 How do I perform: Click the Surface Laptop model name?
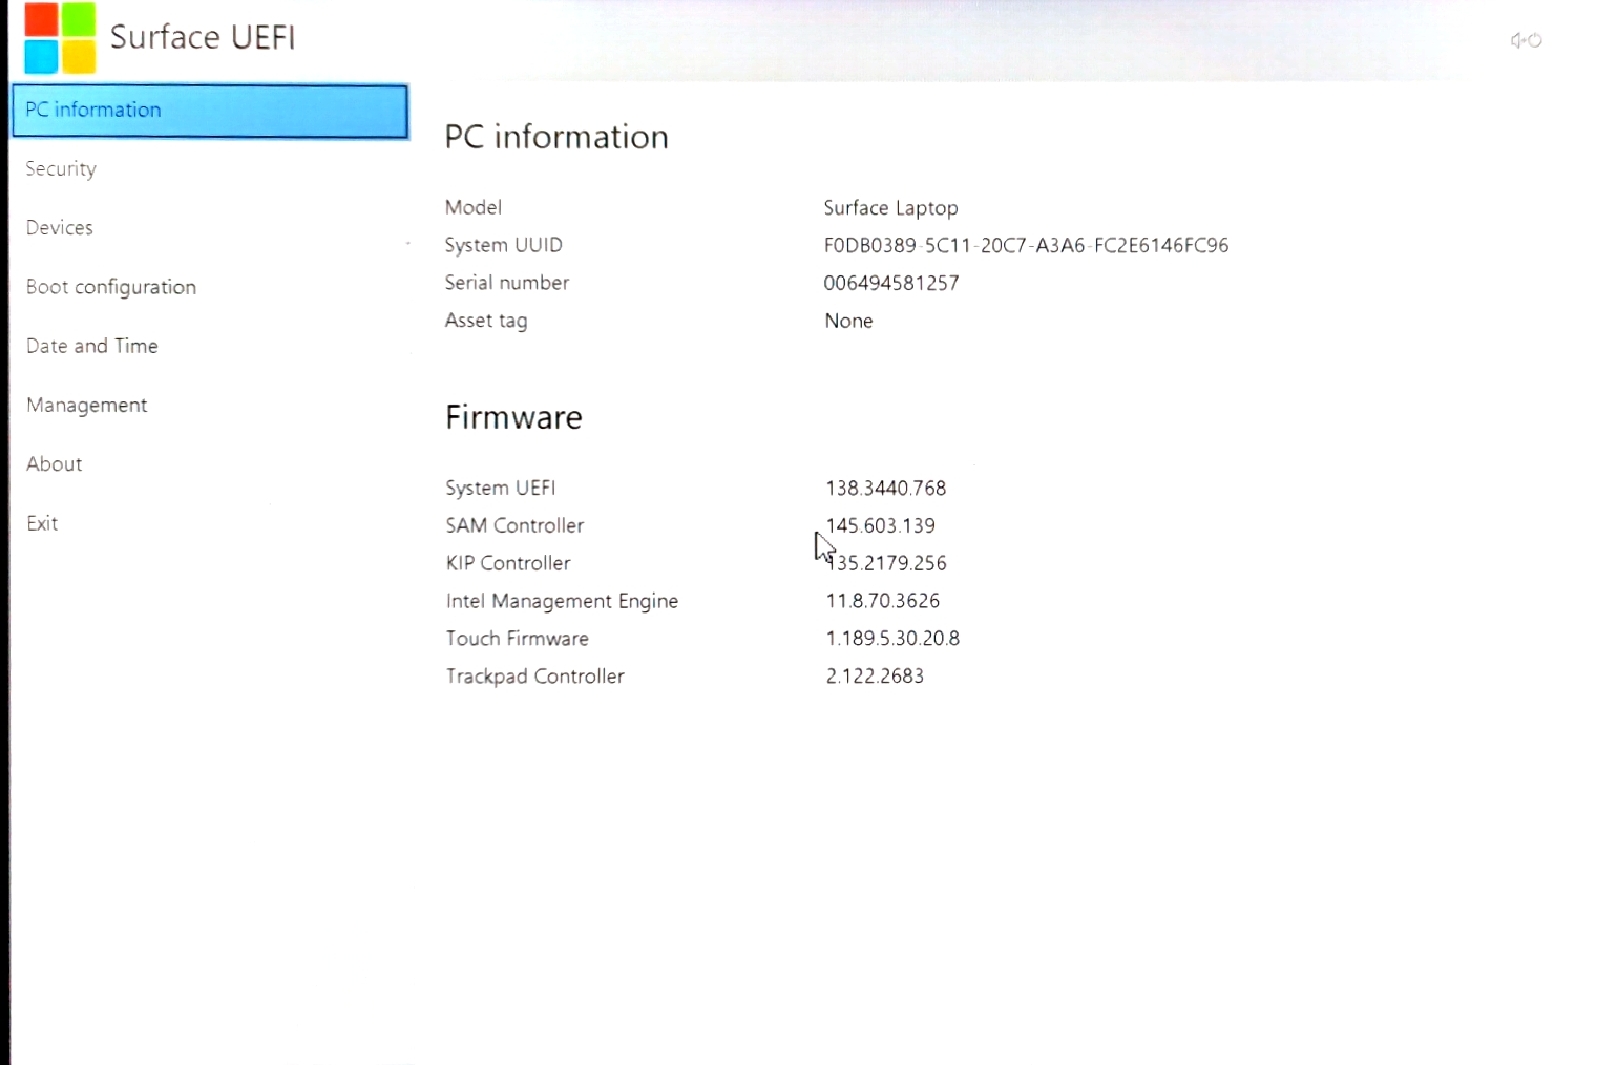click(x=890, y=208)
